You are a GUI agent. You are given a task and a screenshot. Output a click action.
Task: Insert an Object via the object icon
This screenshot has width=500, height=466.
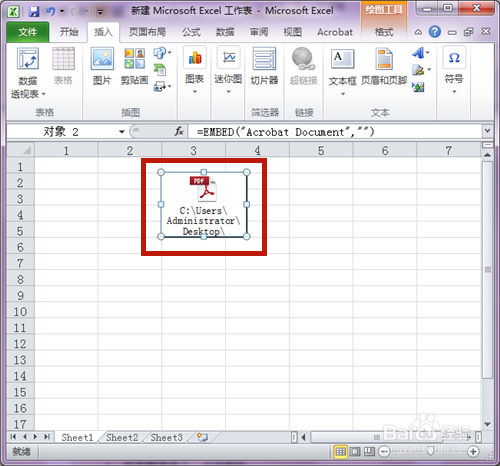[418, 87]
